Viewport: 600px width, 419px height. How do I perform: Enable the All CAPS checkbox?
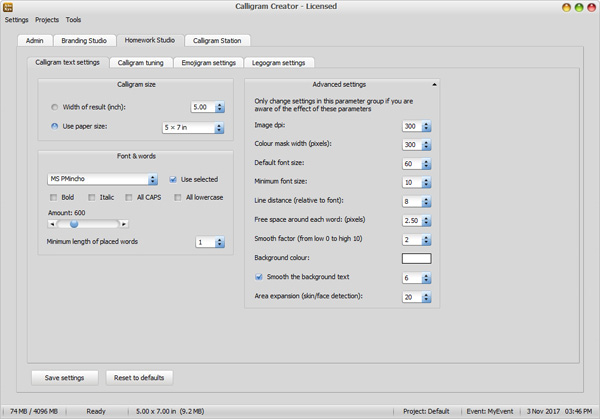[x=129, y=198]
